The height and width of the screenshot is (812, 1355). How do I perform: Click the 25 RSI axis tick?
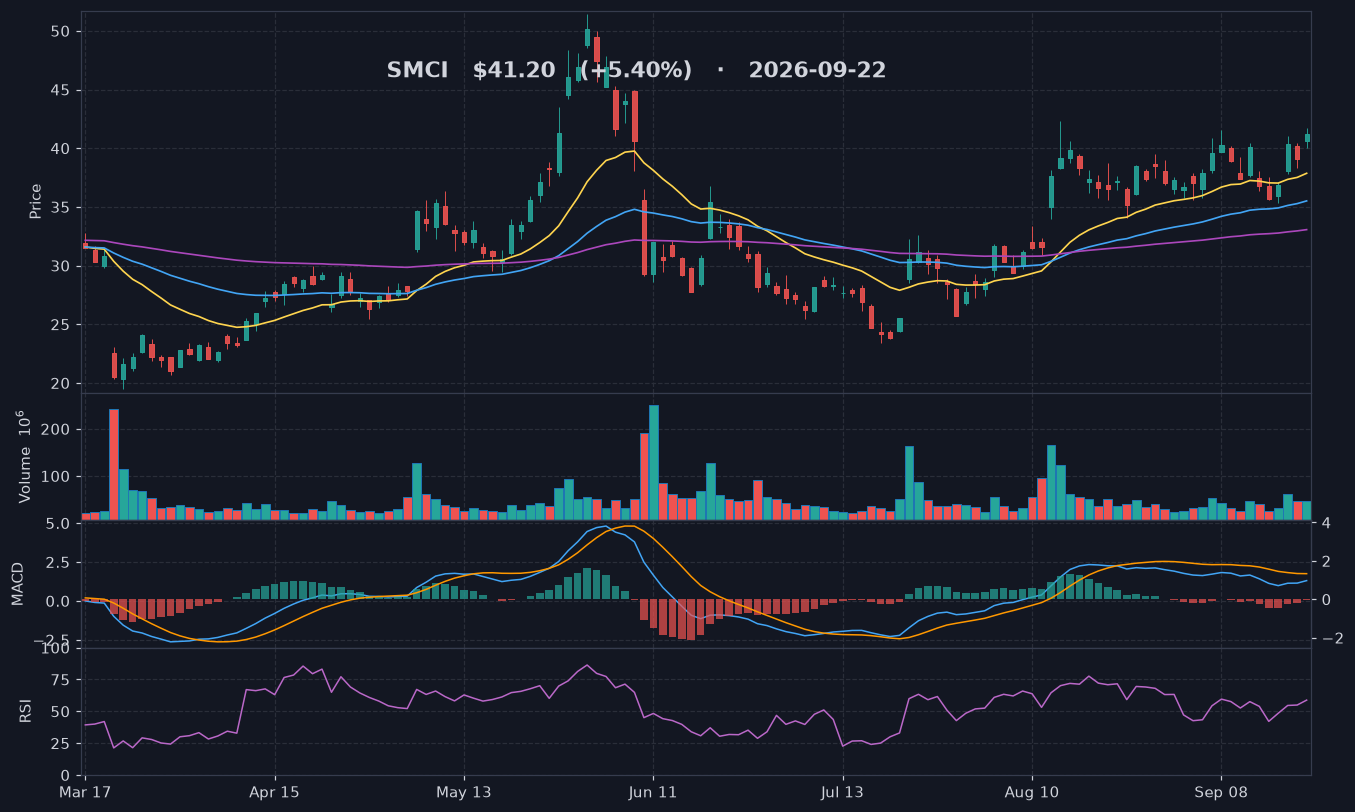tap(60, 745)
